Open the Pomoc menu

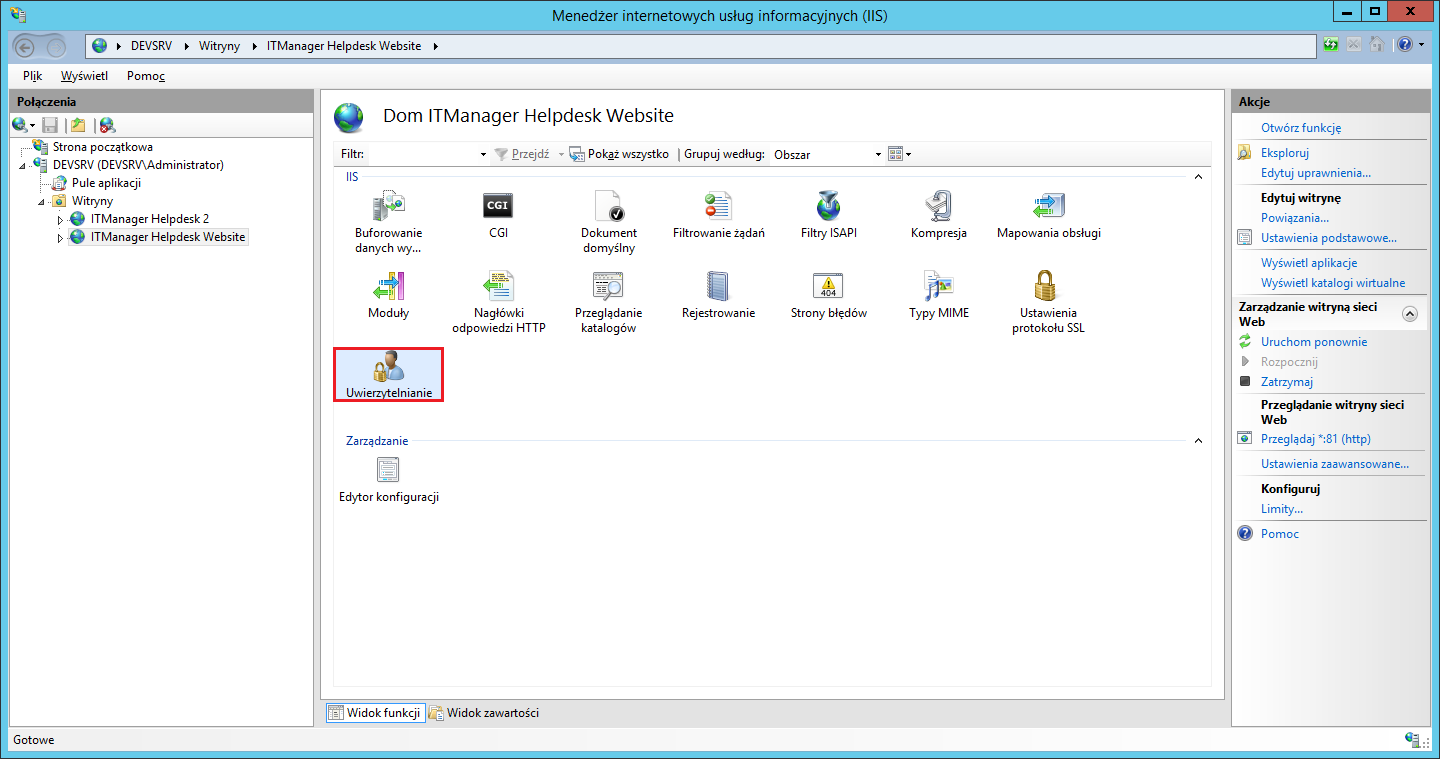point(146,76)
